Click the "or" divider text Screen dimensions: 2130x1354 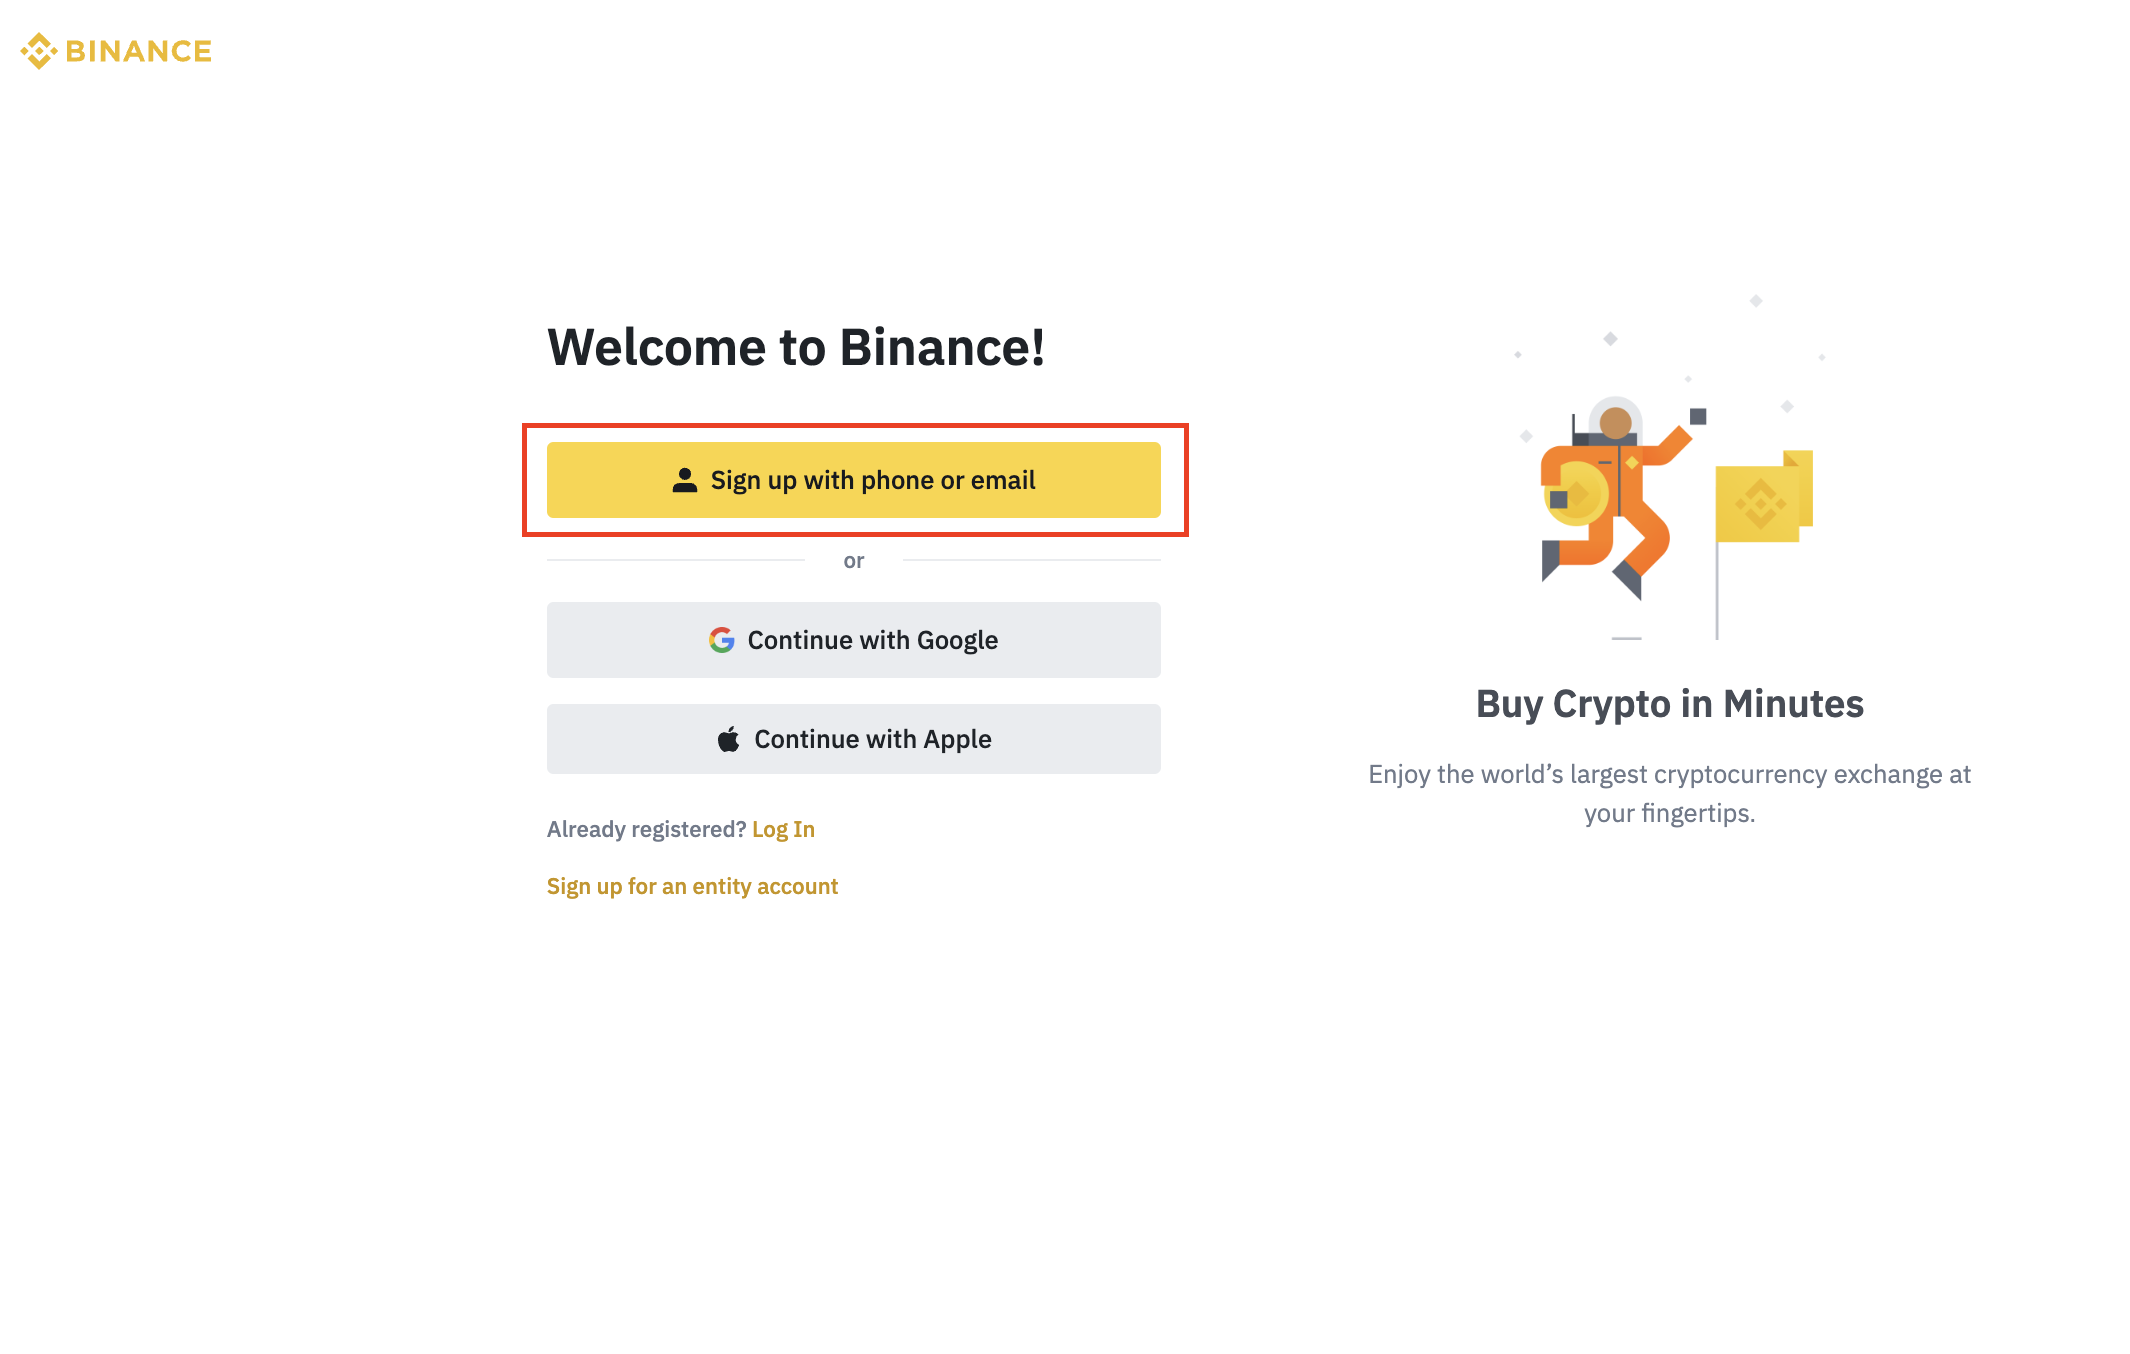pos(853,561)
